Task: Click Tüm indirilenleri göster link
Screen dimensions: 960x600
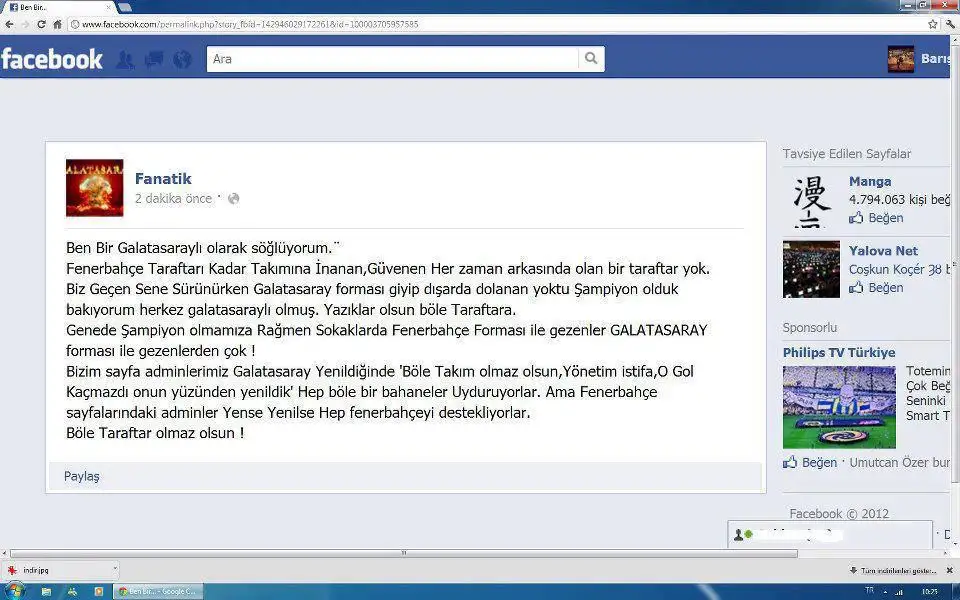Action: coord(898,571)
